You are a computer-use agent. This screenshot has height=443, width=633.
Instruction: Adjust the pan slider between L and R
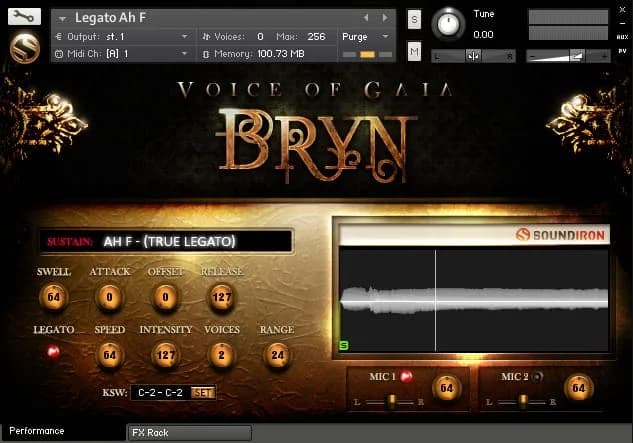coord(474,56)
